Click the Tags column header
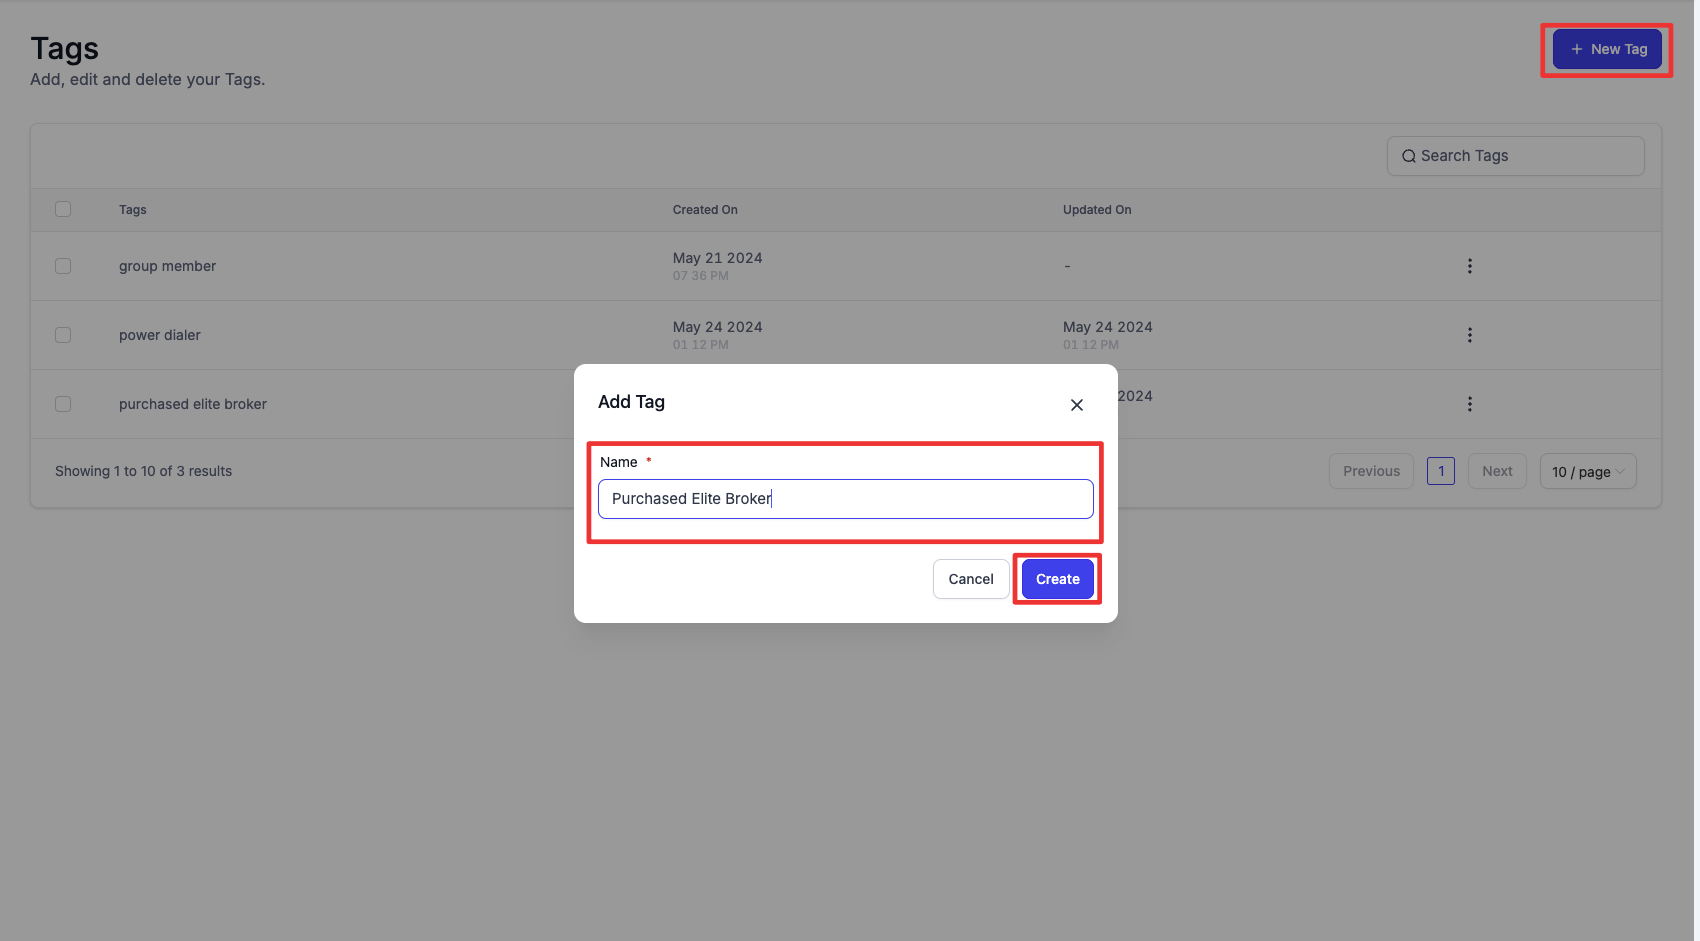Viewport: 1700px width, 941px height. 133,210
